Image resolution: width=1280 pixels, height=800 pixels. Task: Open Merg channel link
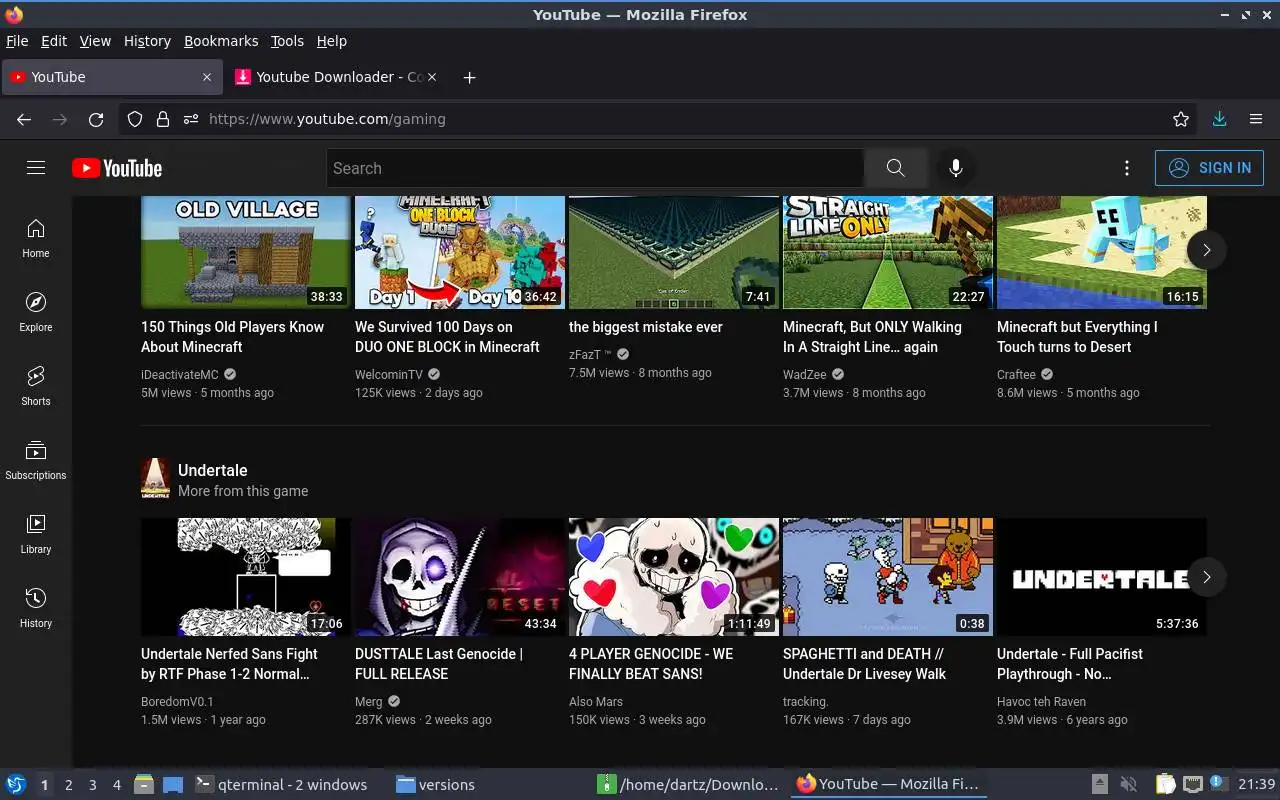(x=369, y=701)
